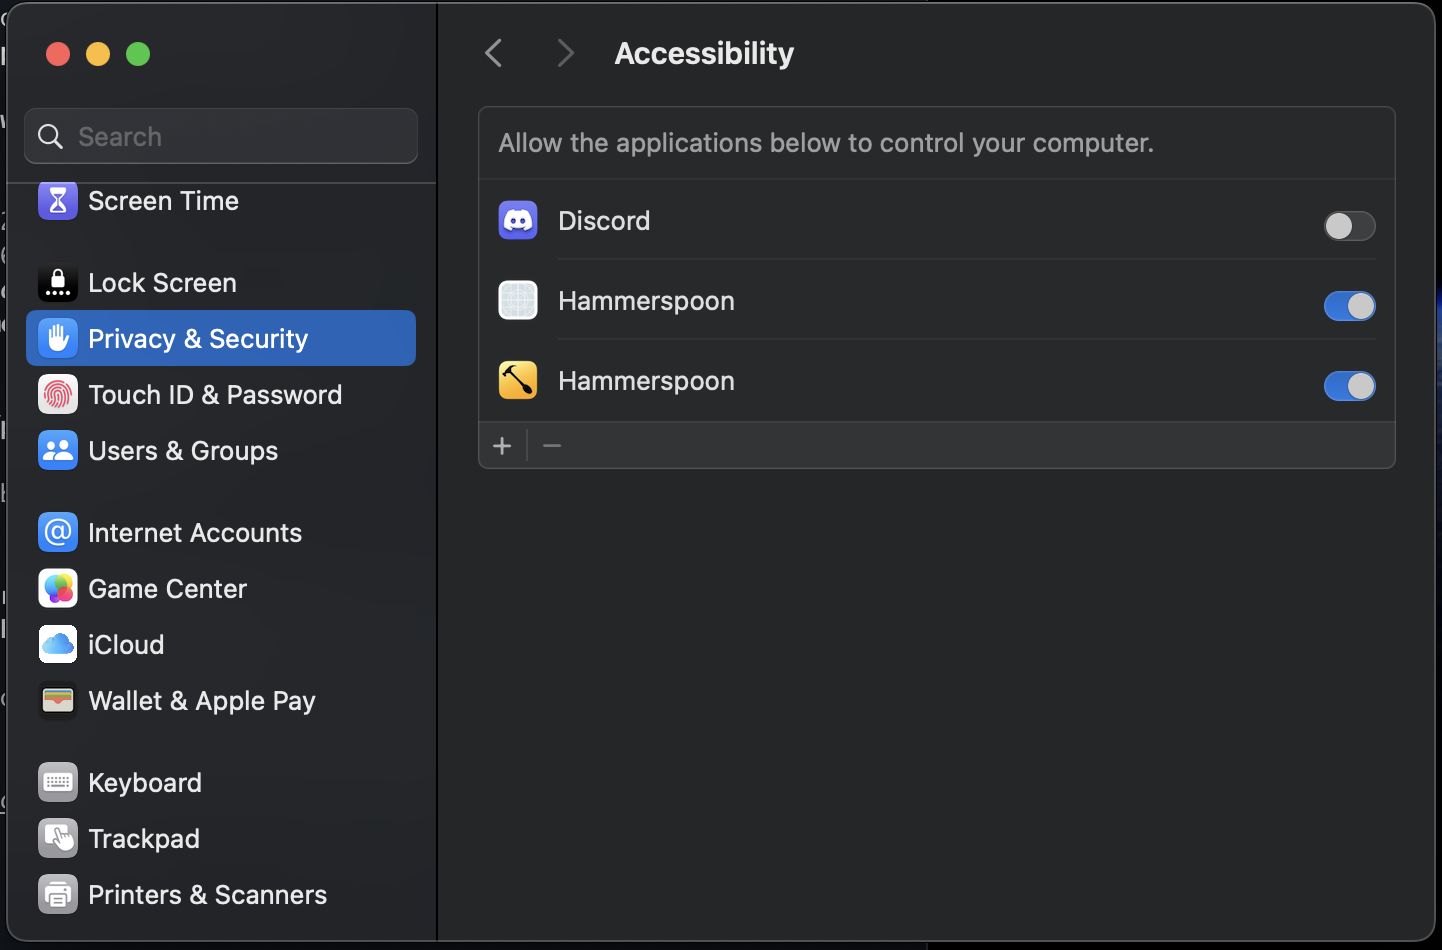Open Users & Groups settings
This screenshot has height=950, width=1442.
183,451
